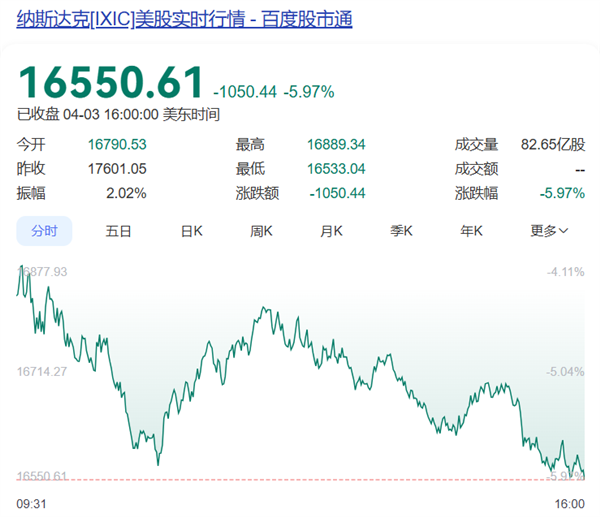Click the 今开 value 16790.53
Screen dimensions: 600x517
117,145
